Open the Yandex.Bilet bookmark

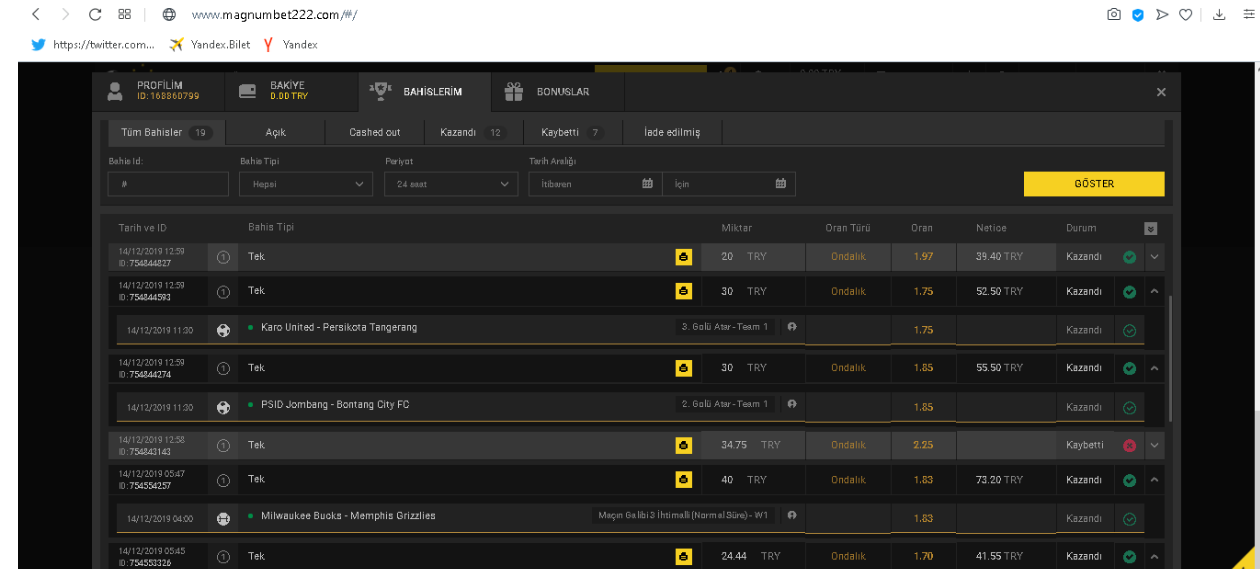point(209,44)
